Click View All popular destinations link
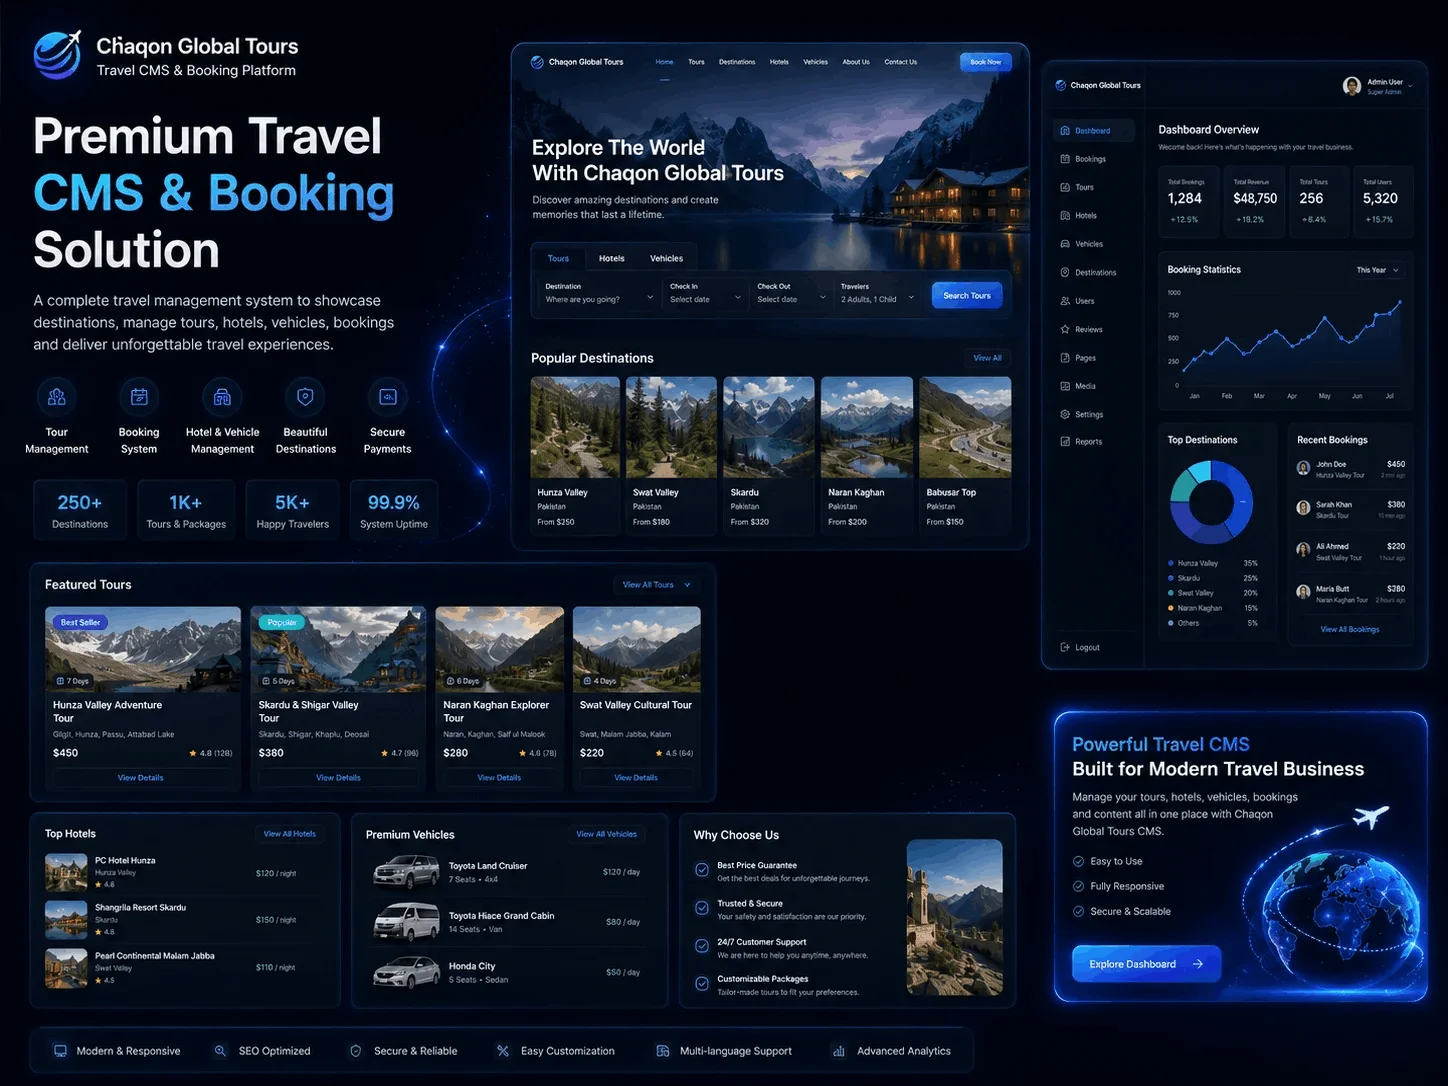 click(x=987, y=358)
